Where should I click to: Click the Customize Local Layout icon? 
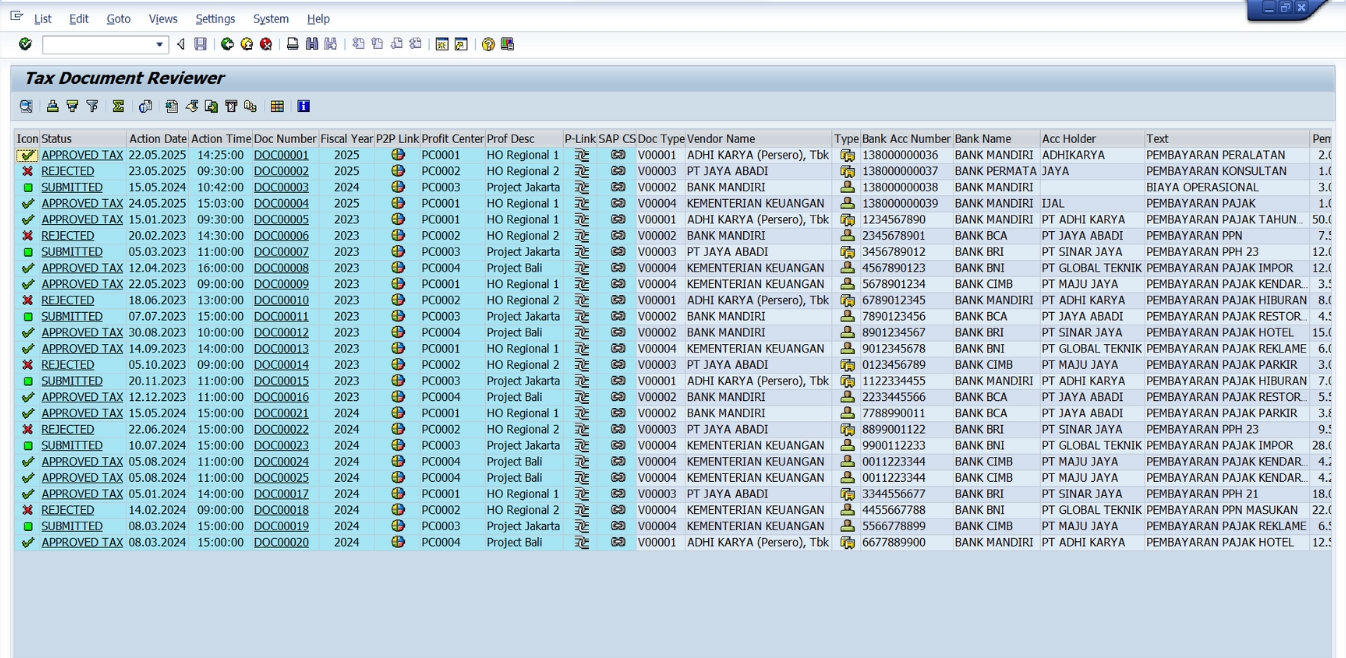[x=508, y=44]
